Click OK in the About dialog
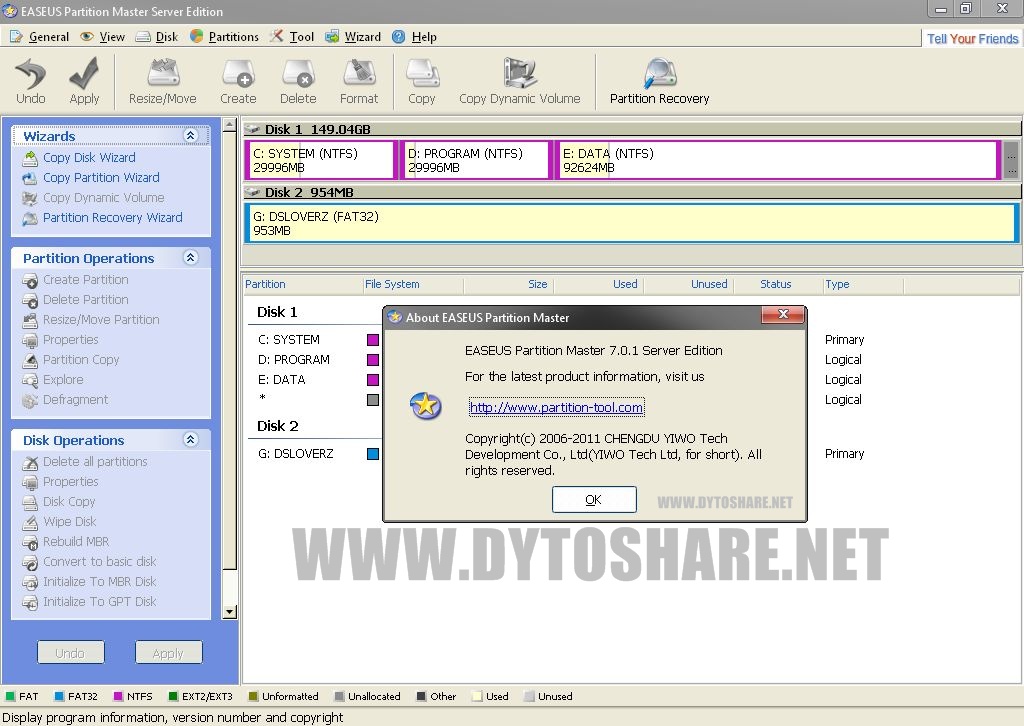 594,499
